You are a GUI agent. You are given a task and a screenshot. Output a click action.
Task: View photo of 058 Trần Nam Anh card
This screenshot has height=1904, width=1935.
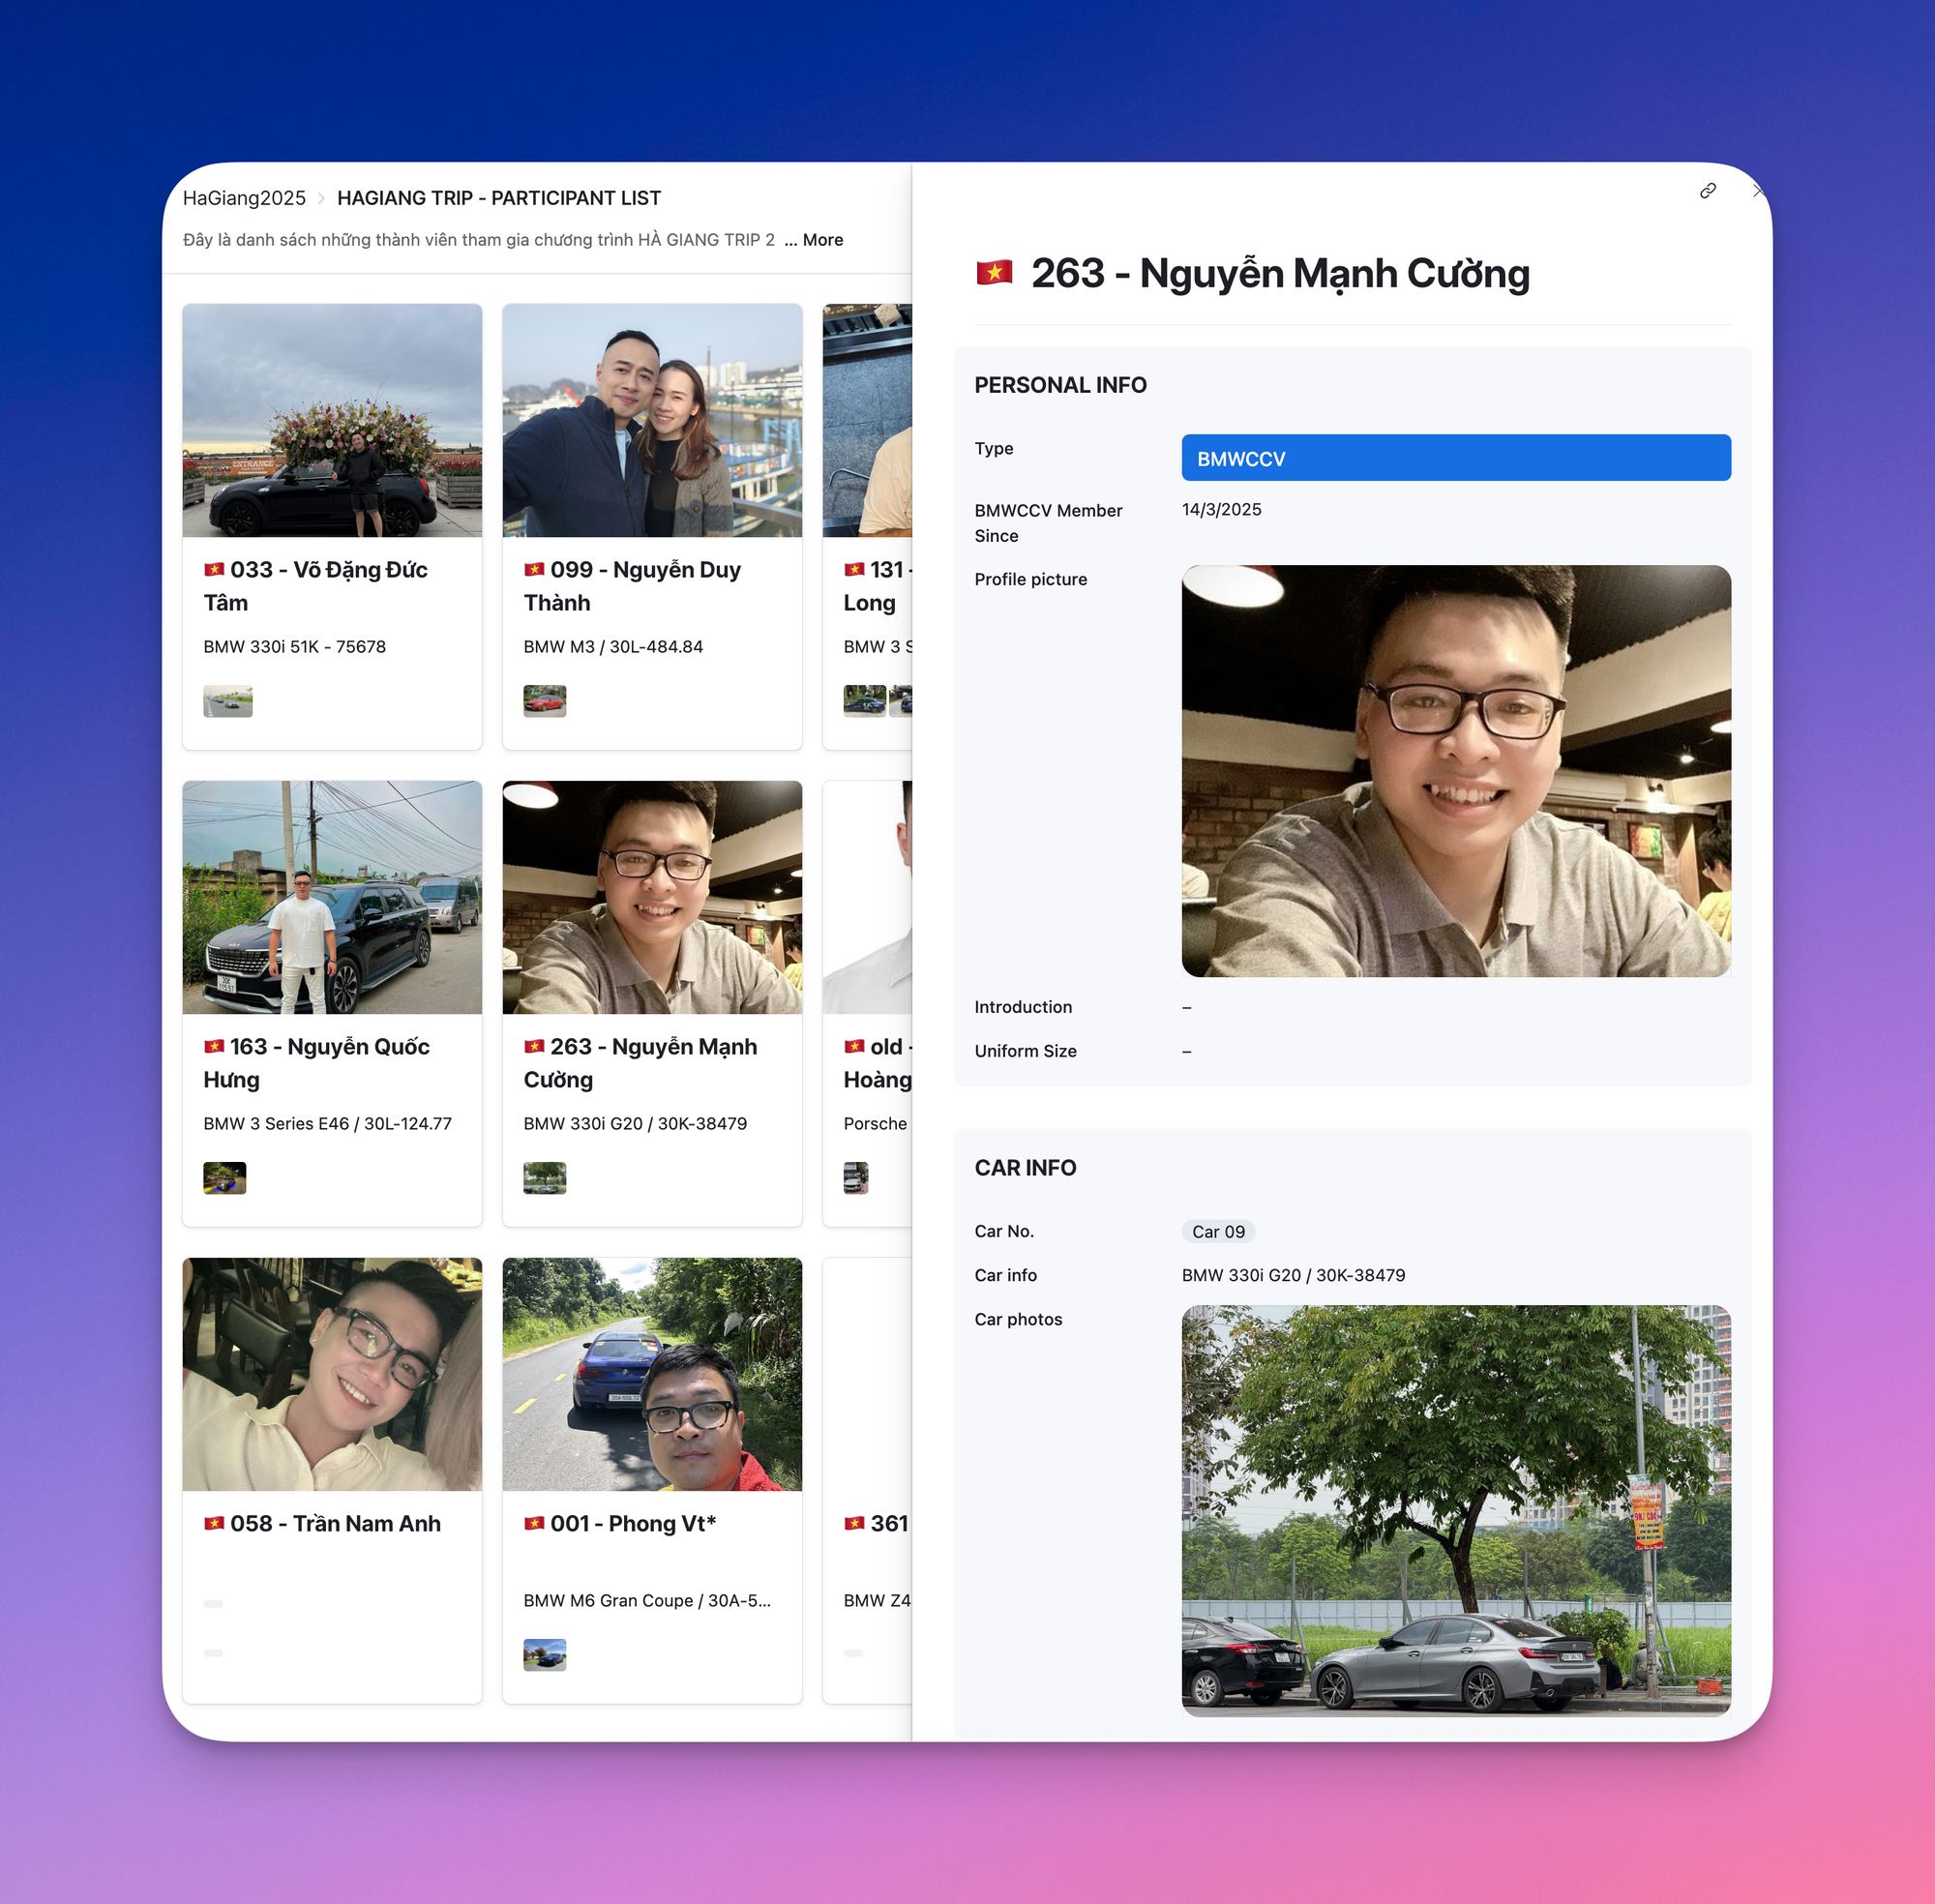(332, 1374)
